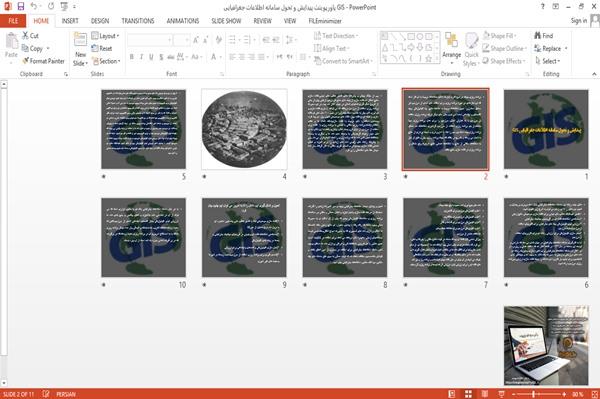Click Convert to SmartArt

pos(343,61)
